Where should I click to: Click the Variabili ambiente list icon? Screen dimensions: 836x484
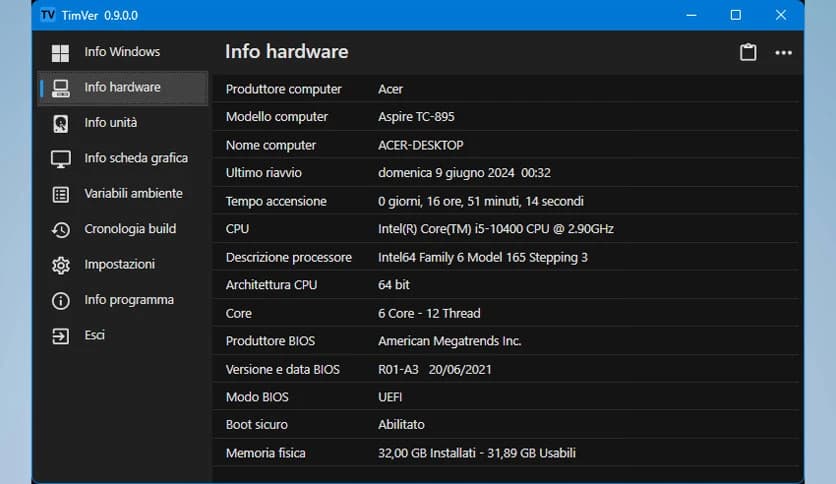[60, 195]
